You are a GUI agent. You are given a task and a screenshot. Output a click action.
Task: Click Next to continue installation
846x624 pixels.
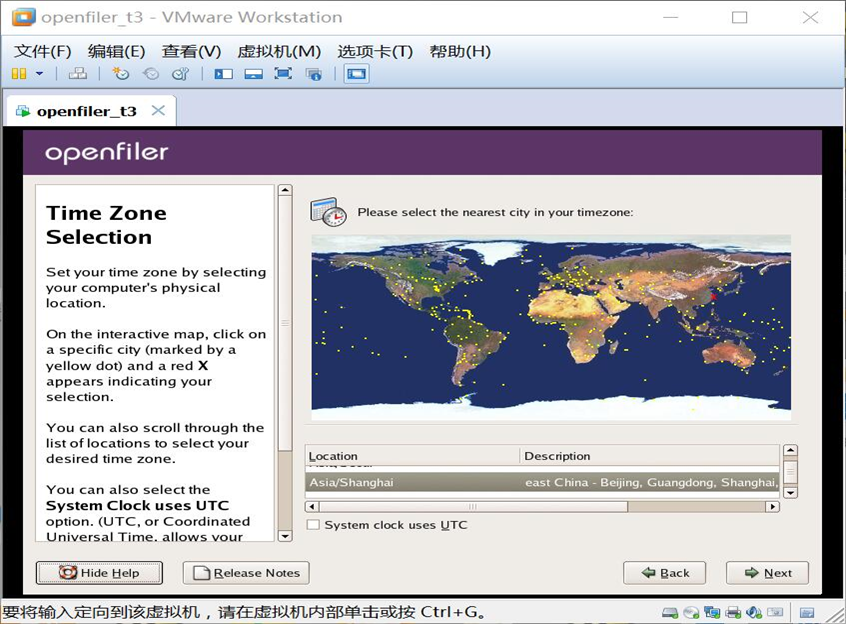click(x=767, y=573)
